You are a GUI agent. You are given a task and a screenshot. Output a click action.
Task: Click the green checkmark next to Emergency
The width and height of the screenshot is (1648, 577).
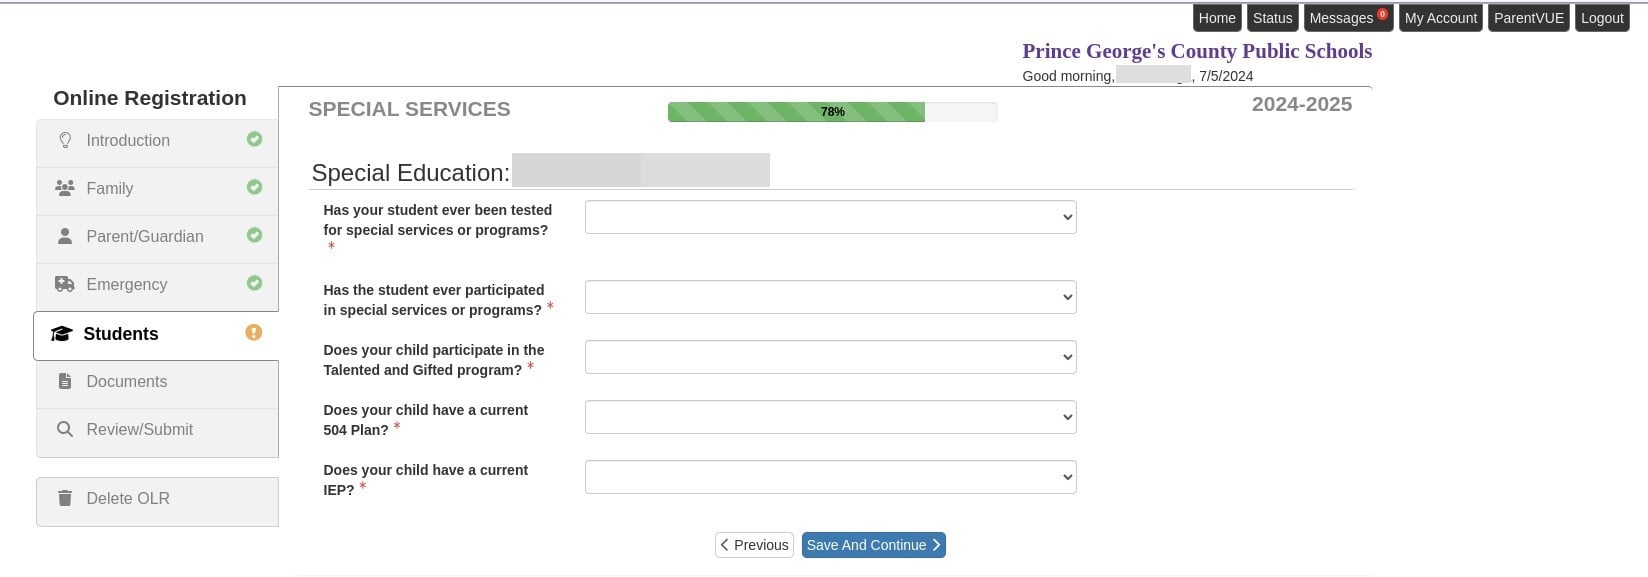pos(254,284)
